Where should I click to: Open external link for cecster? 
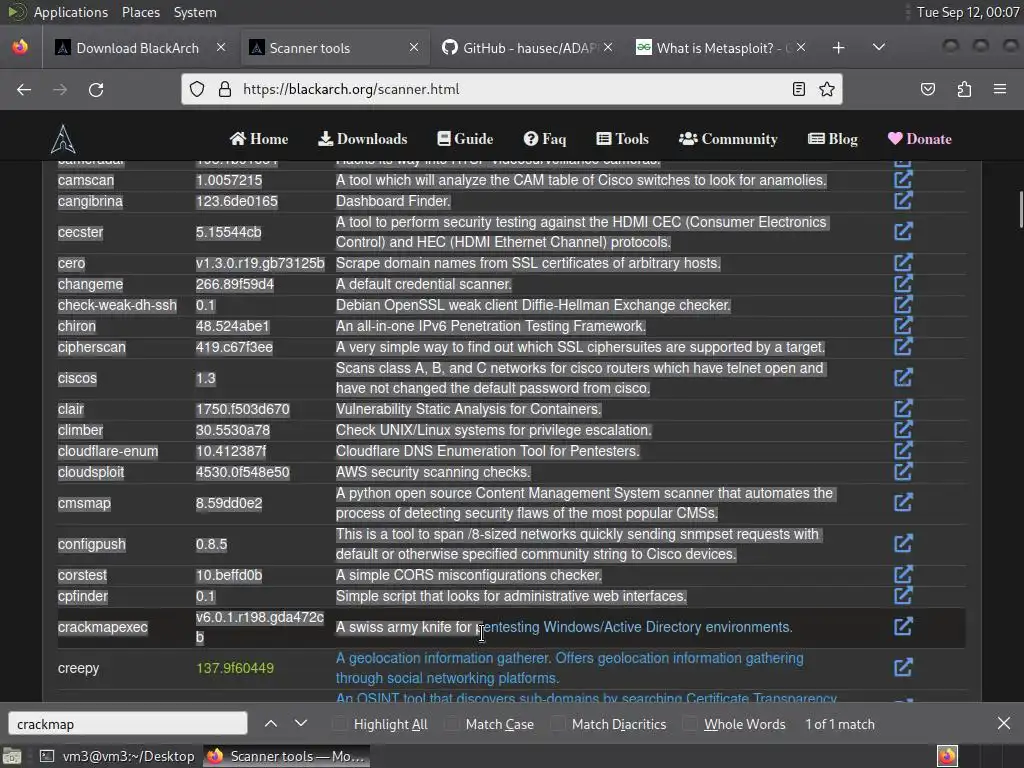pyautogui.click(x=903, y=231)
